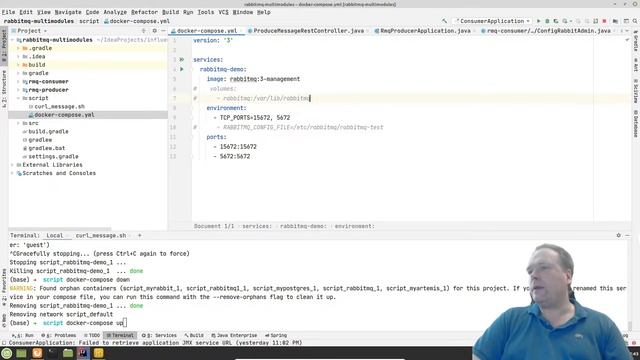Click locate file target icon in Project panel

[144, 31]
